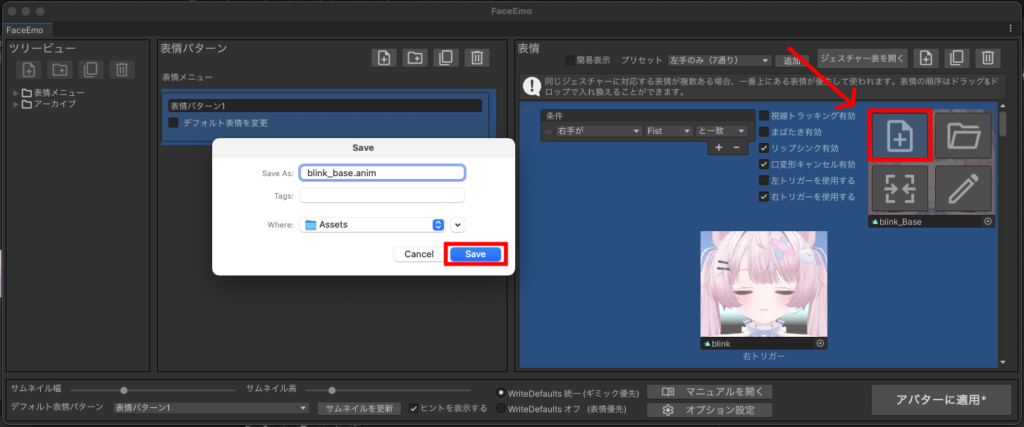Screen dimensions: 1024x427
Task: Click the pencil edit animation icon
Action: coord(963,189)
